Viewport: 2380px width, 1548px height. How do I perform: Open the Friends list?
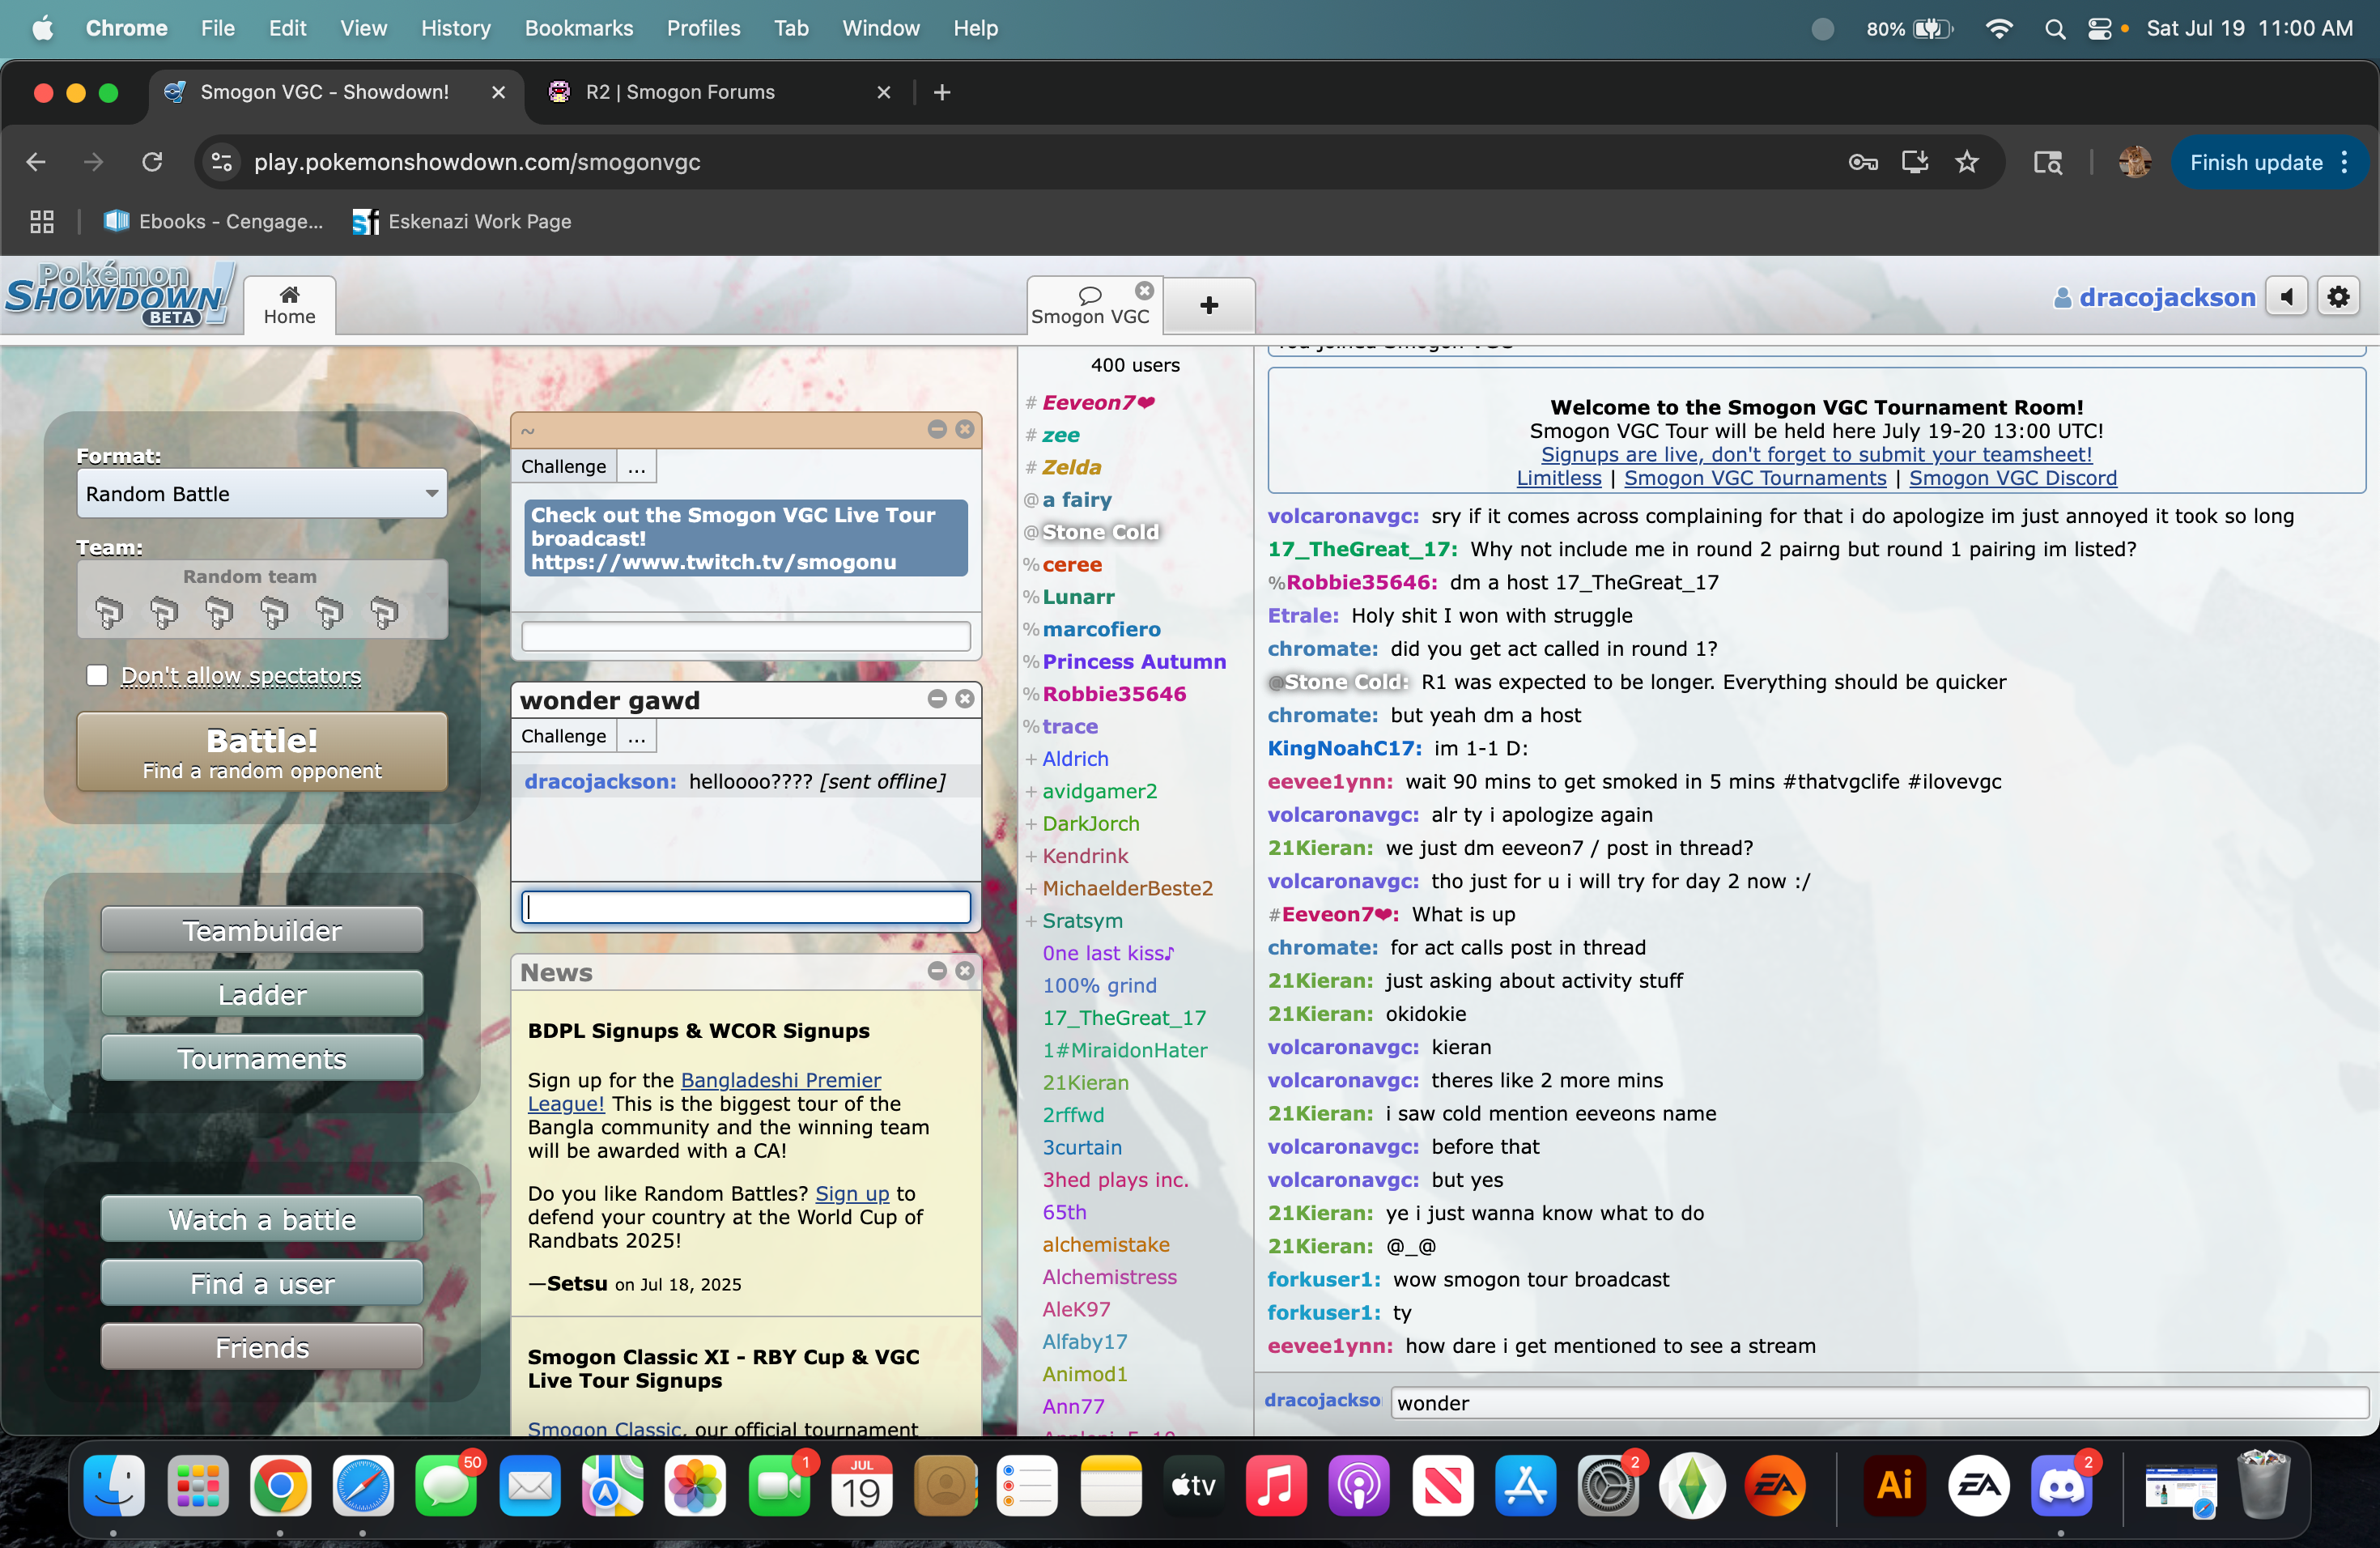click(262, 1348)
